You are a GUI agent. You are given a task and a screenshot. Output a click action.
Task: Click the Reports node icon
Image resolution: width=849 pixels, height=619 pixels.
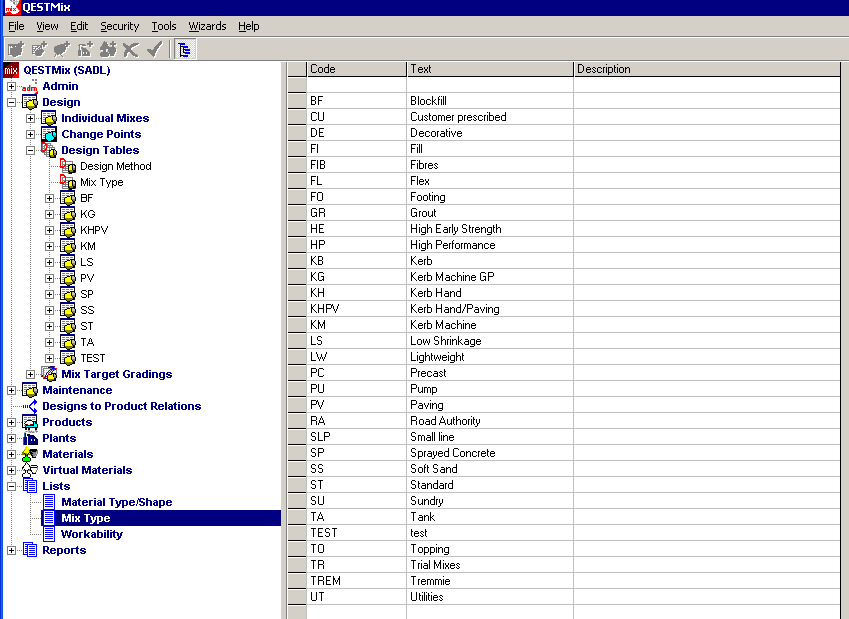(30, 550)
